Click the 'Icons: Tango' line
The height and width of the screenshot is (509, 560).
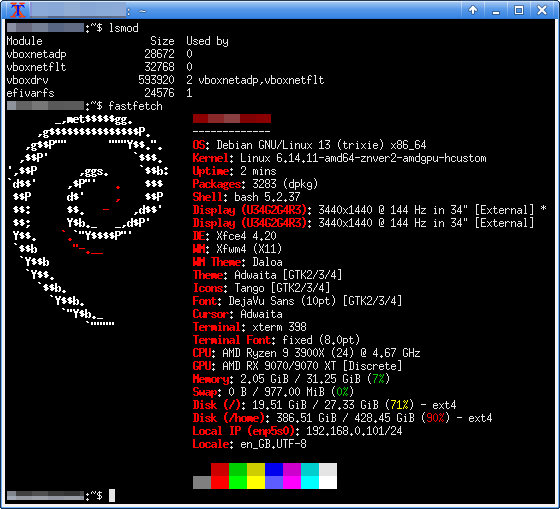click(261, 288)
